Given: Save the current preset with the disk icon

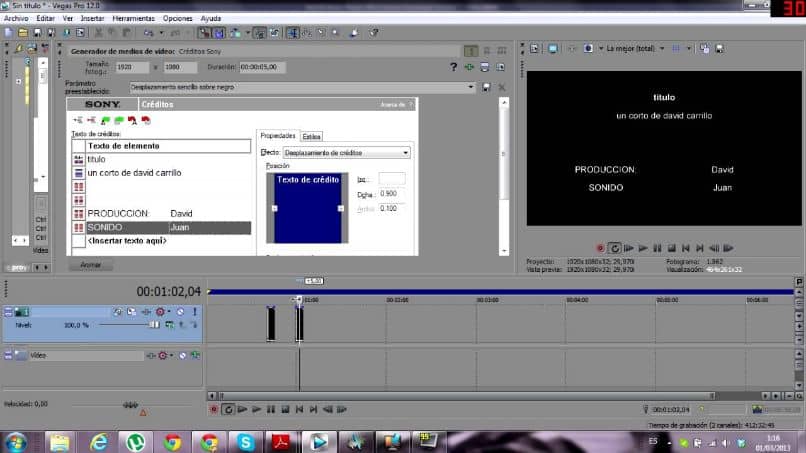Looking at the screenshot, I should tap(486, 87).
